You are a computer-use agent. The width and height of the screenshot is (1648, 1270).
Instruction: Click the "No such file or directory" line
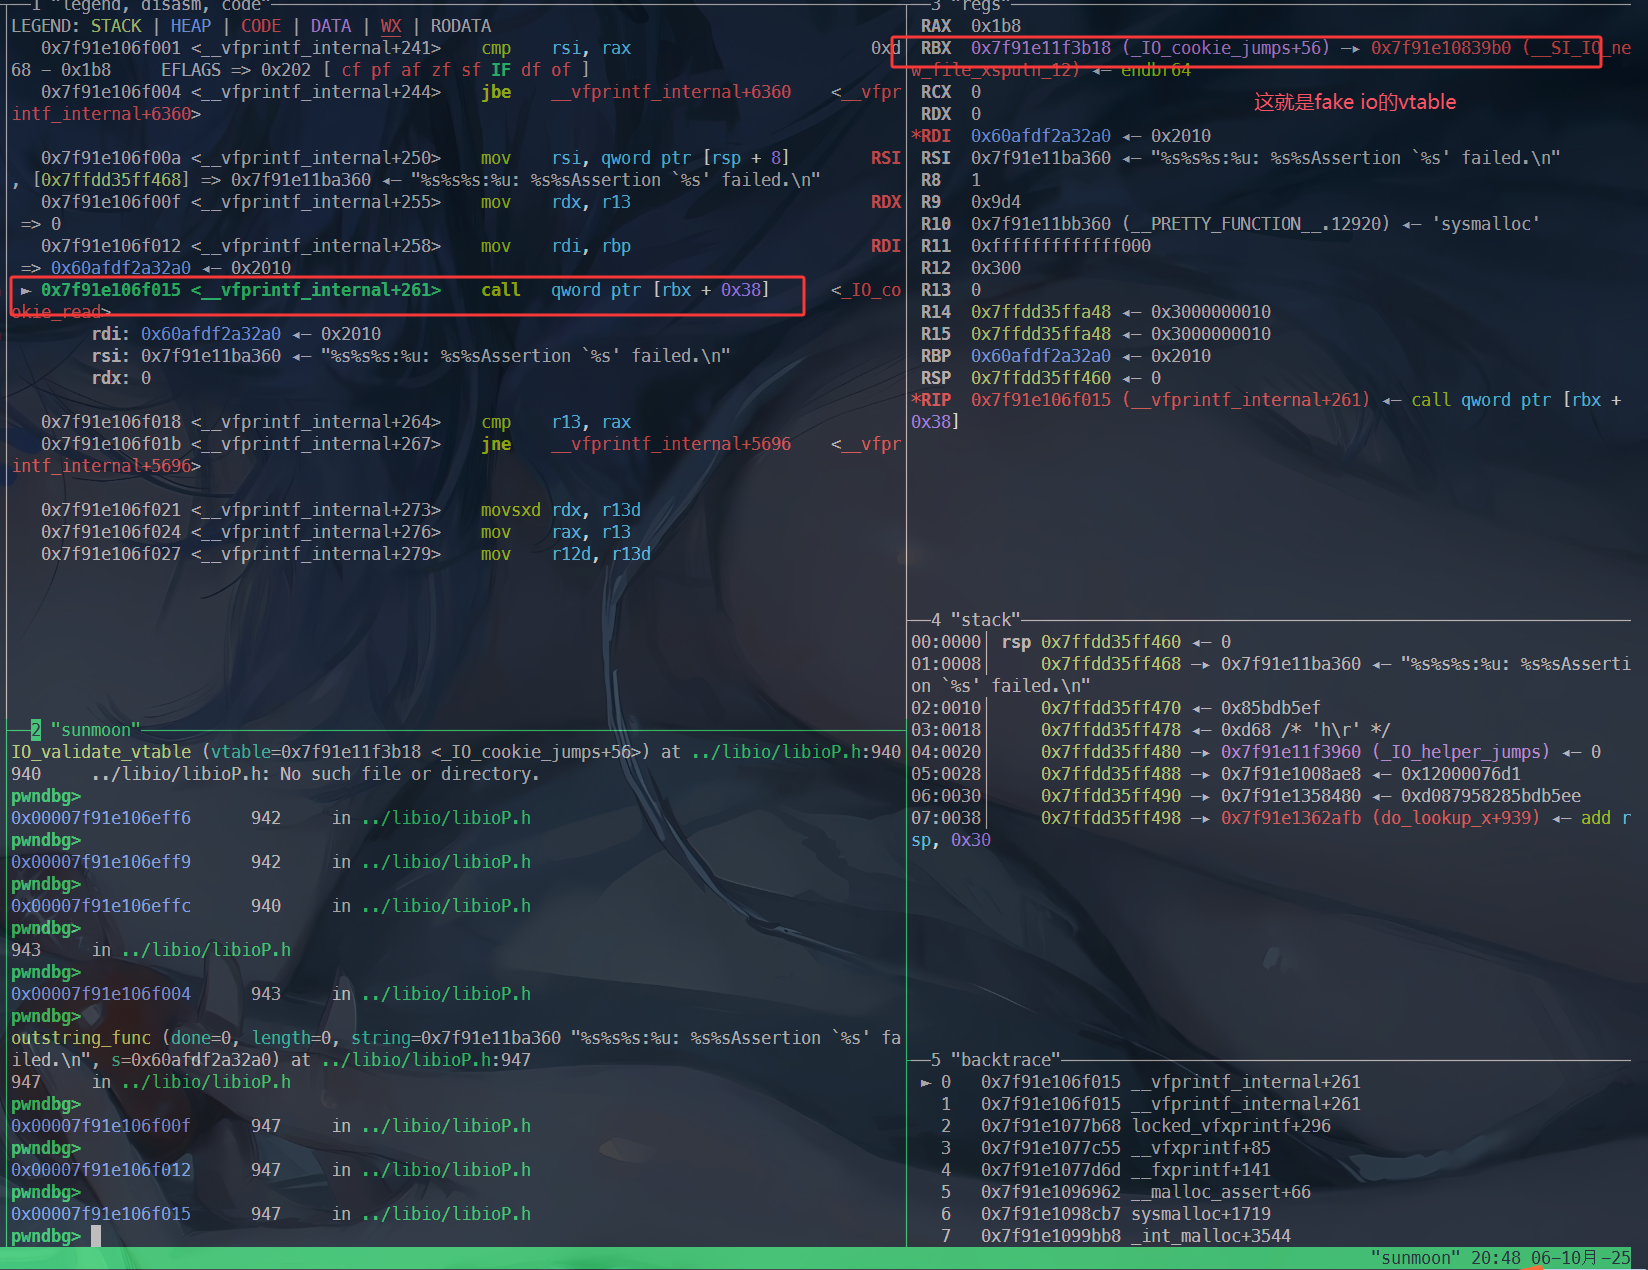(276, 774)
